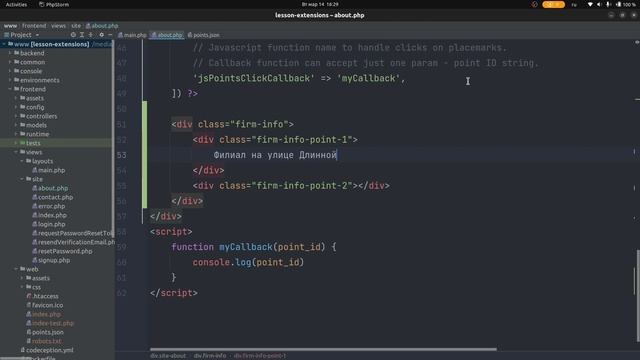Image resolution: width=640 pixels, height=360 pixels.
Task: Open resetPassword.php in the project tree
Action: [x=62, y=251]
